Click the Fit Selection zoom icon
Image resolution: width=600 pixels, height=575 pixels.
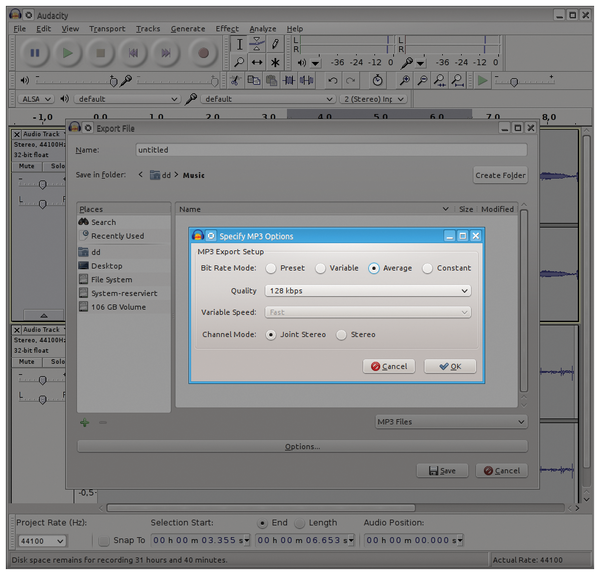[x=440, y=80]
